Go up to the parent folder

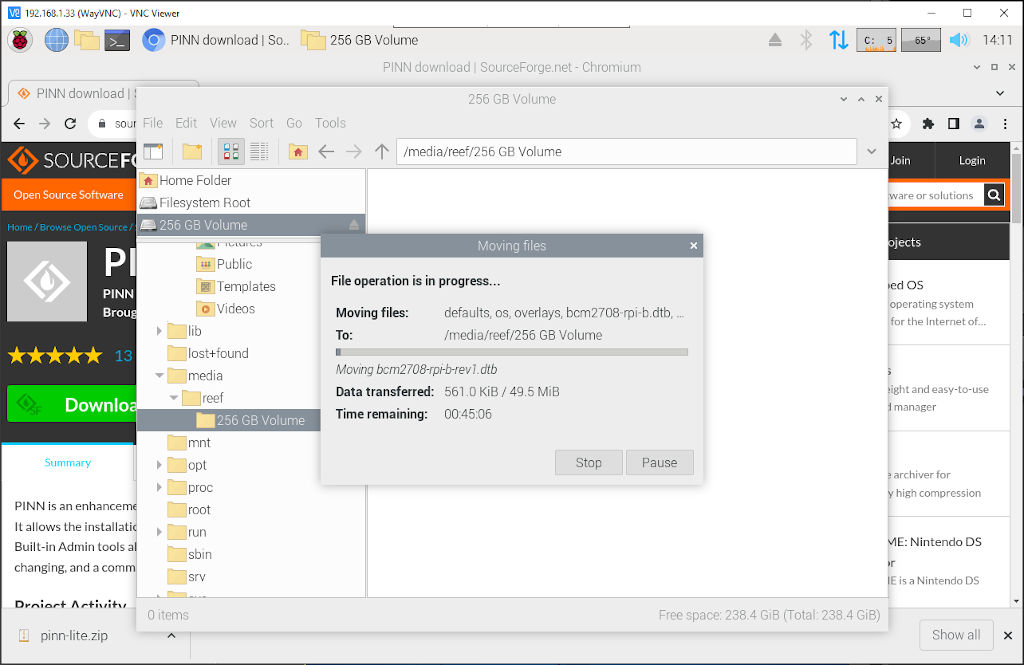click(382, 152)
